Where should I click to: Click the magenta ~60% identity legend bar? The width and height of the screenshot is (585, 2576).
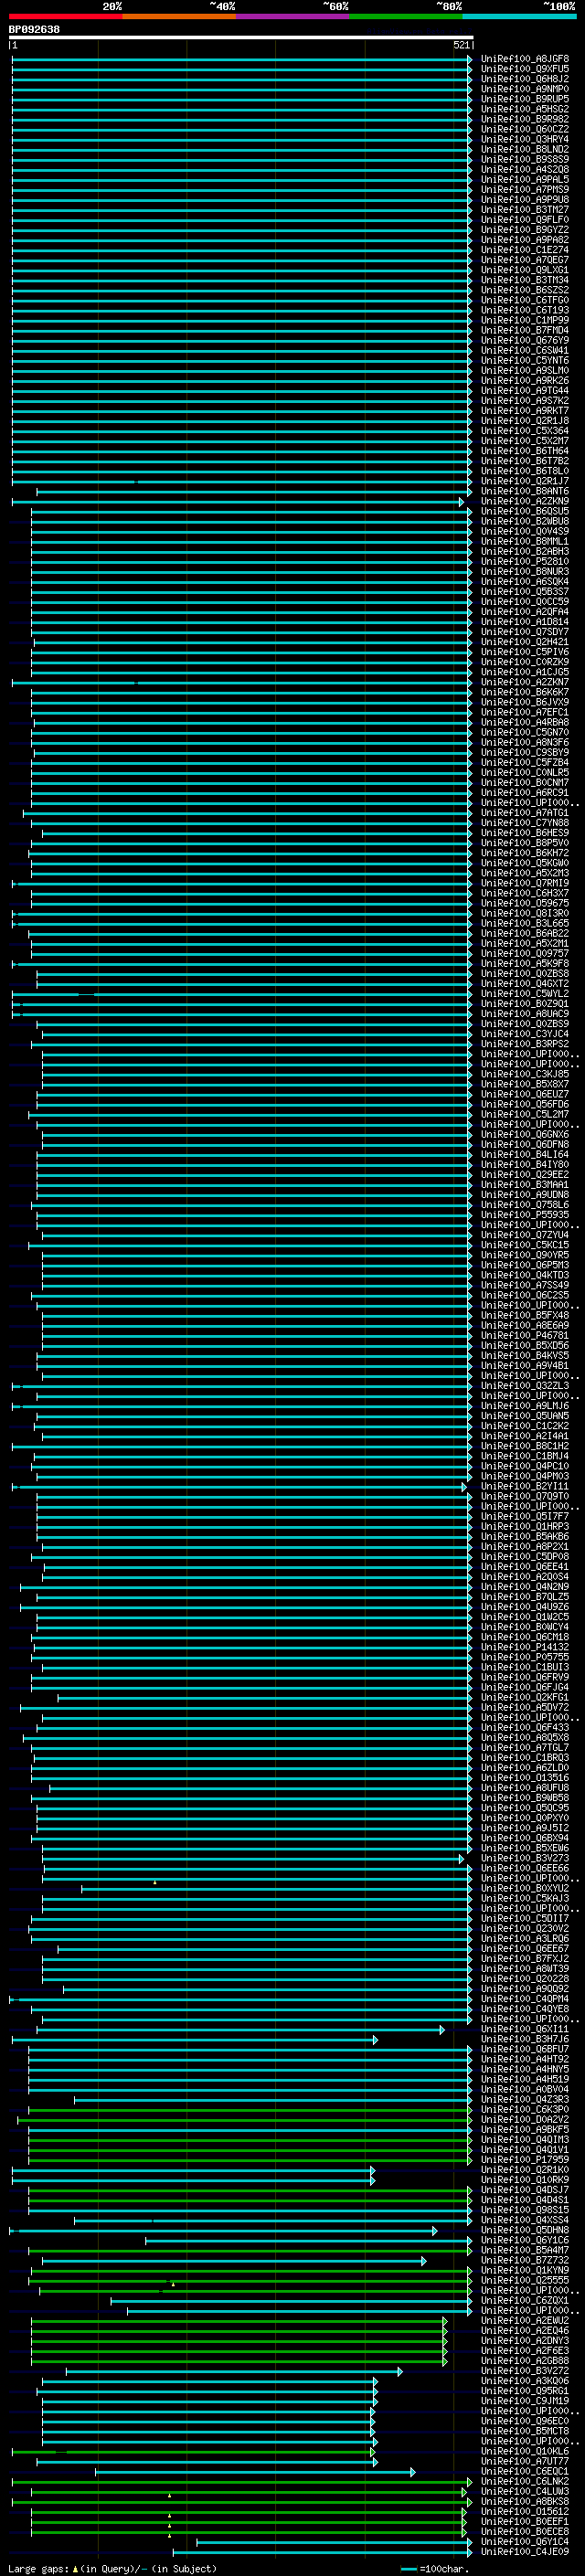293,16
